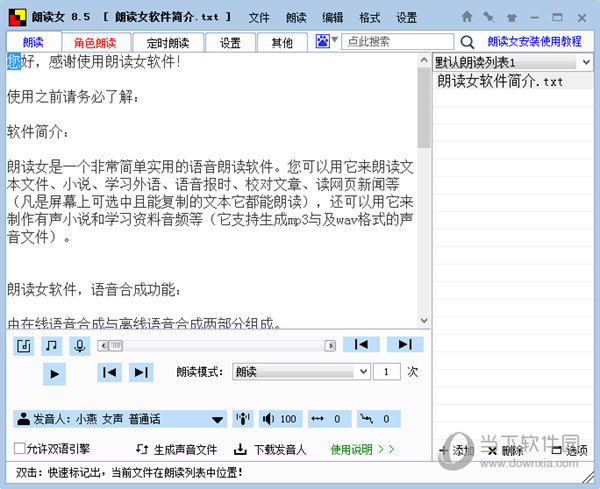The height and width of the screenshot is (489, 600).
Task: Click the shirt skin icon in title bar
Action: click(510, 17)
